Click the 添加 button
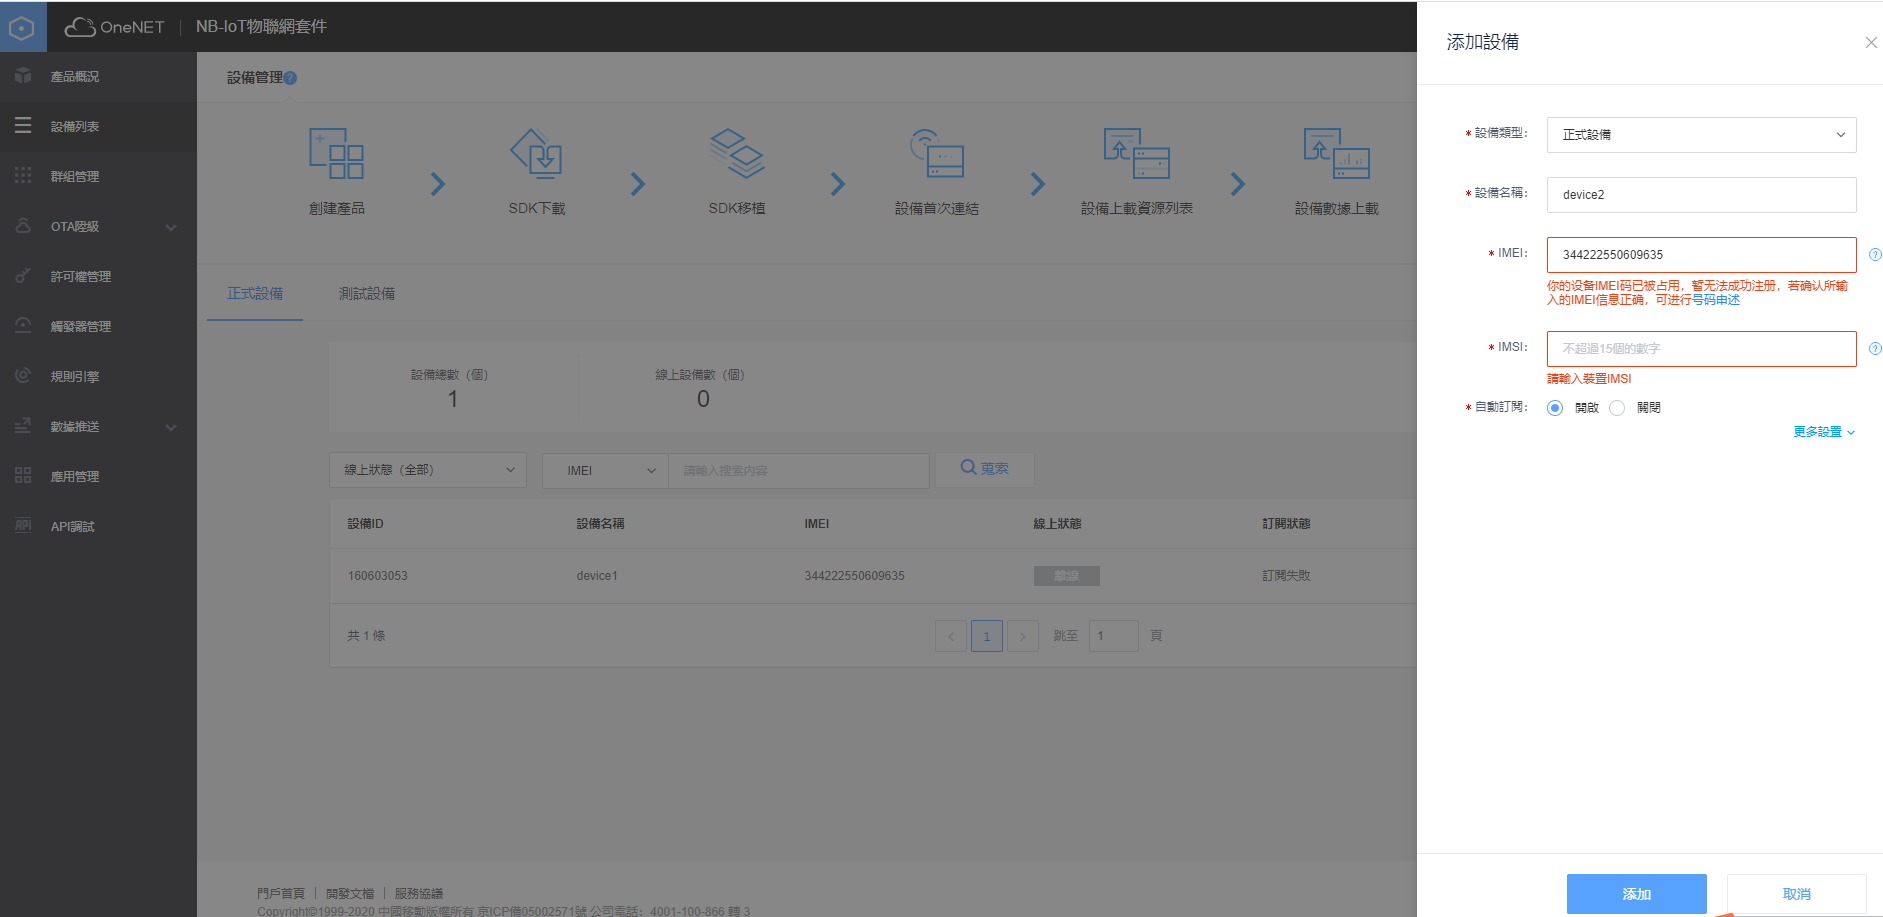 pos(1636,893)
